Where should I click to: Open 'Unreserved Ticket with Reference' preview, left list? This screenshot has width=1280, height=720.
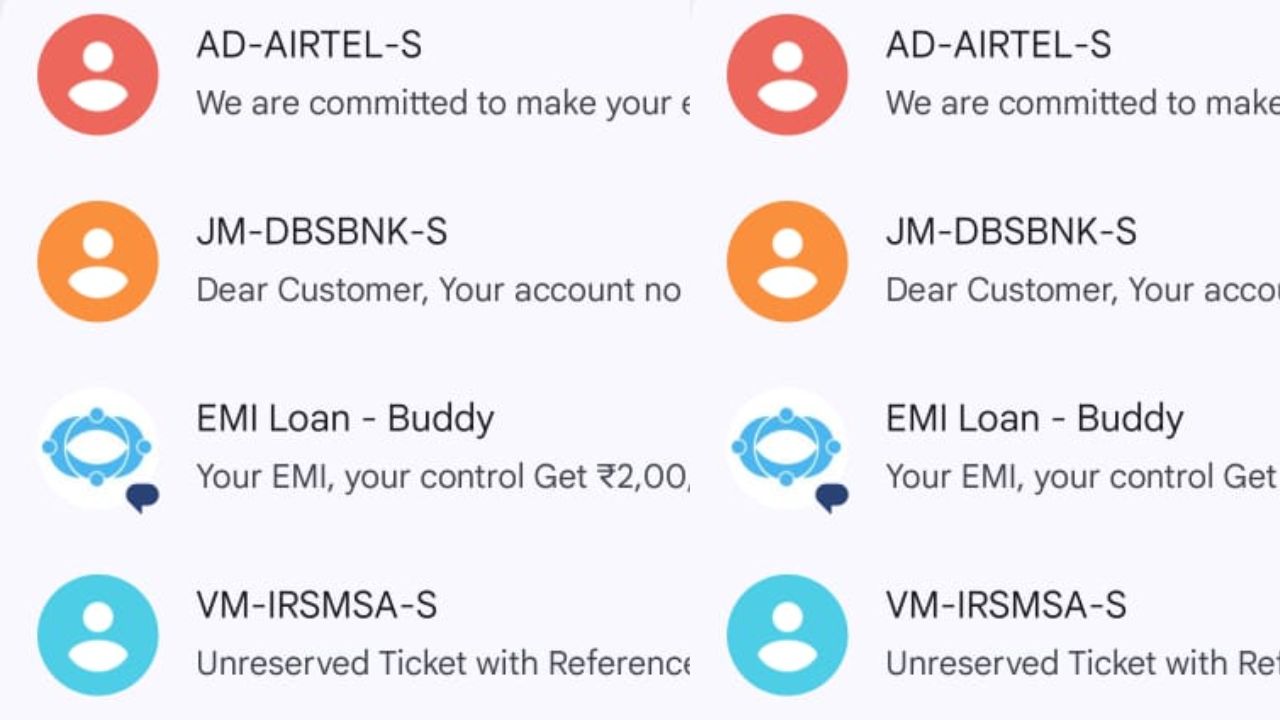point(443,663)
